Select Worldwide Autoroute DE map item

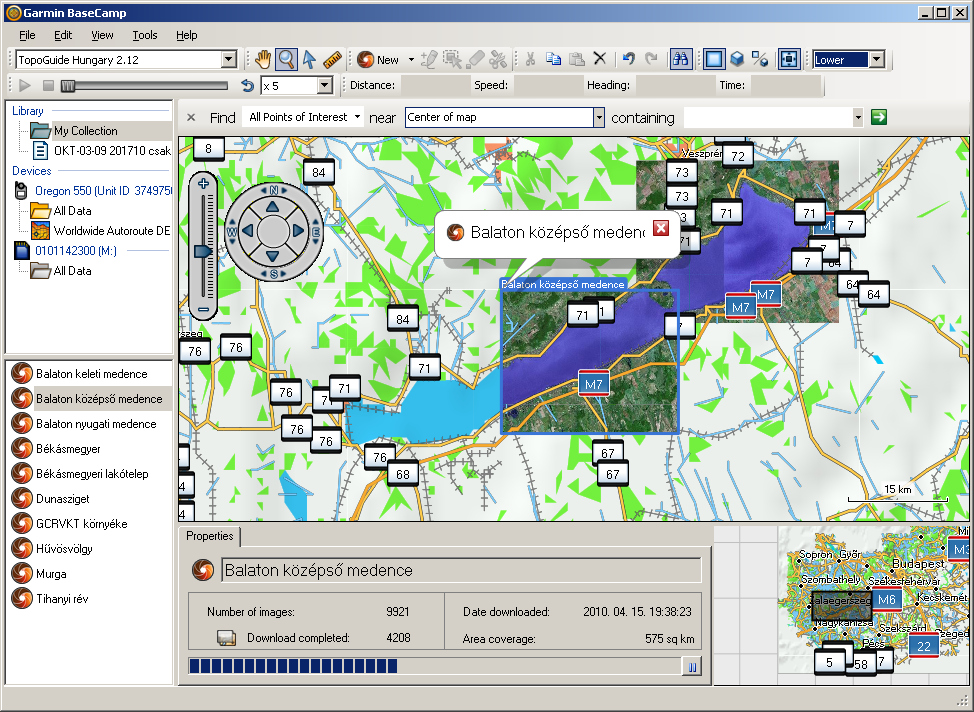pyautogui.click(x=112, y=231)
